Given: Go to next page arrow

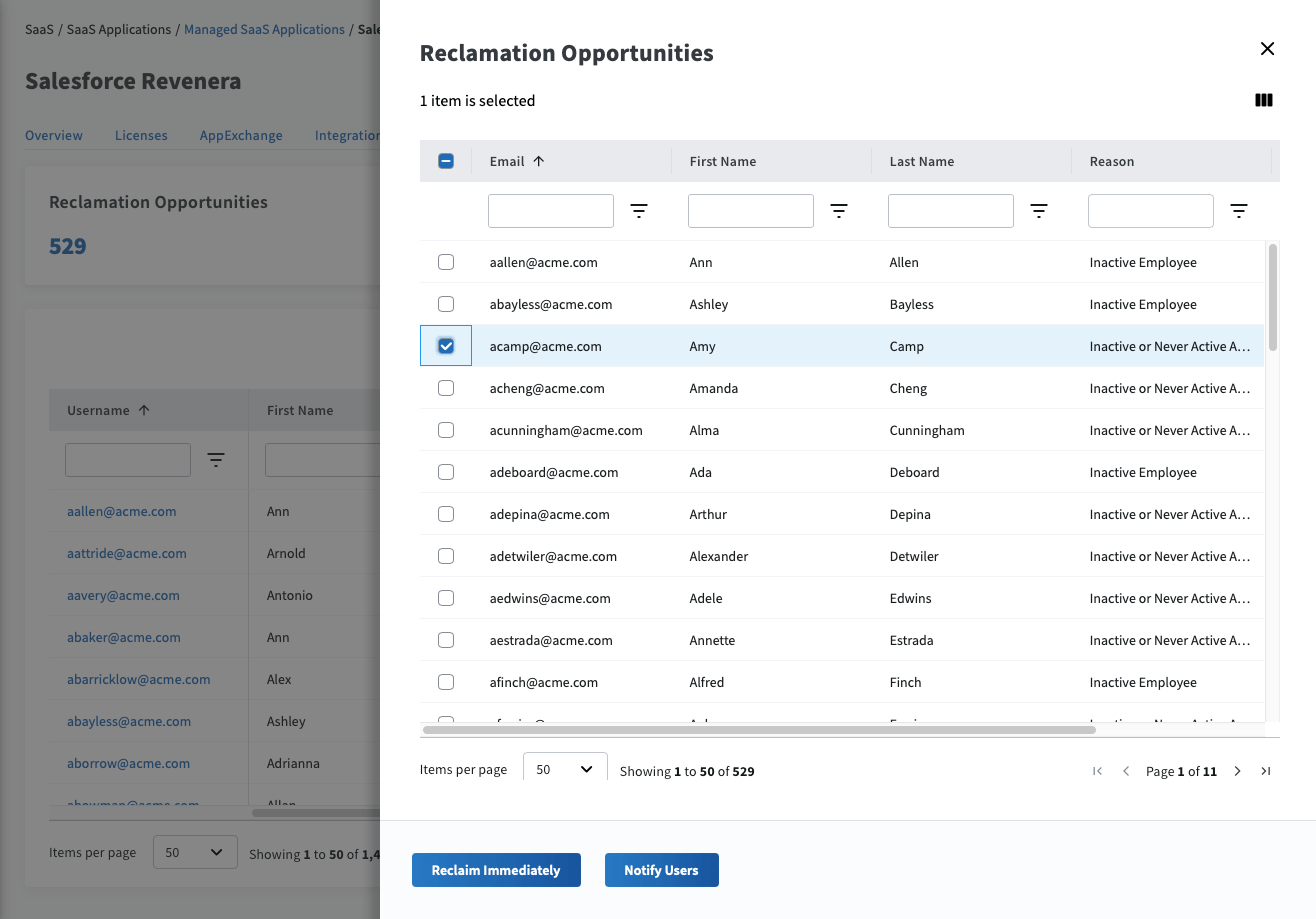Looking at the screenshot, I should (x=1237, y=771).
